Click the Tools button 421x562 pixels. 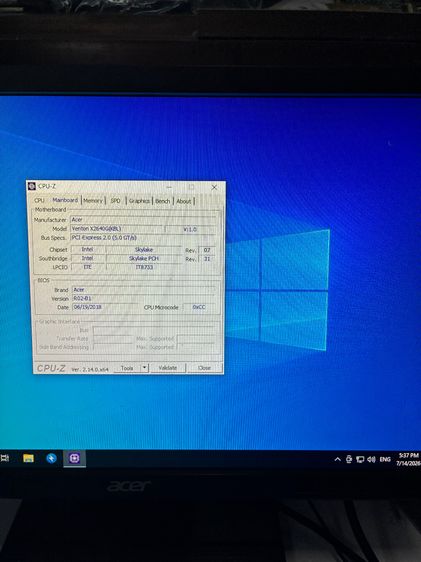point(127,368)
